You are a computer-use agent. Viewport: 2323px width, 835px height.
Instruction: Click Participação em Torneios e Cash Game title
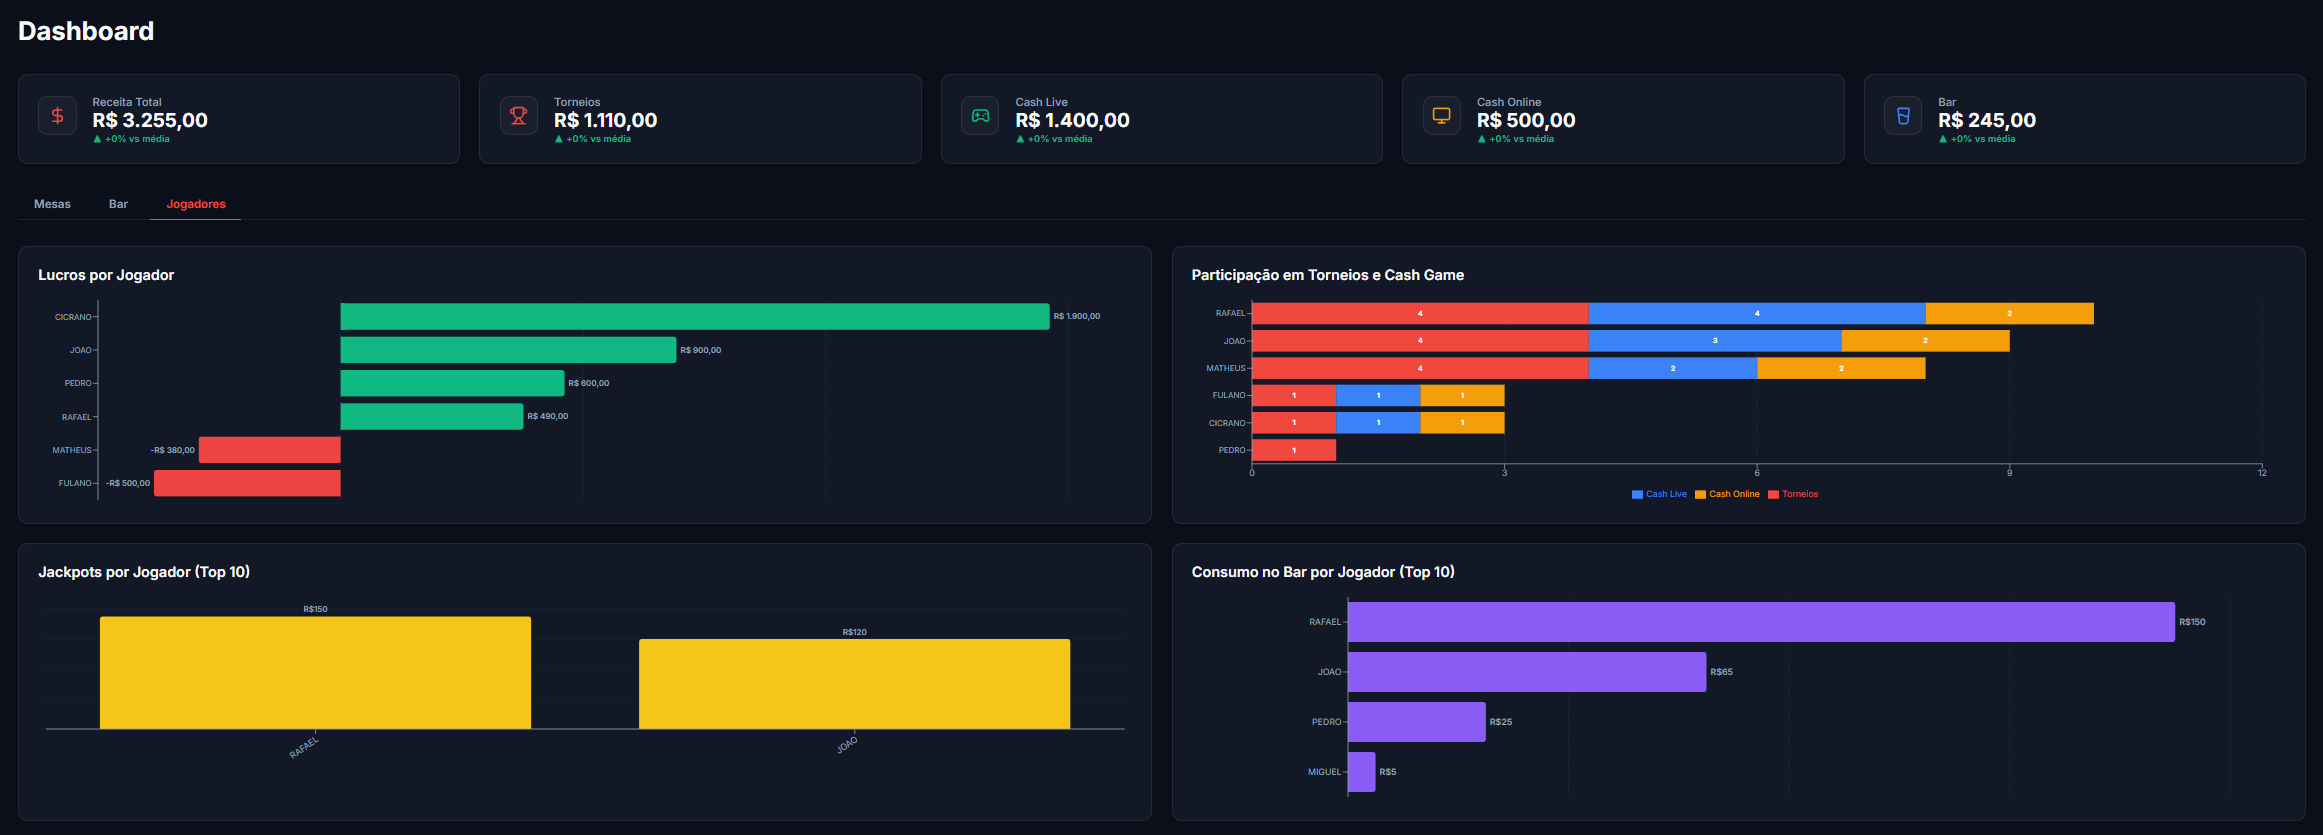pos(1327,275)
